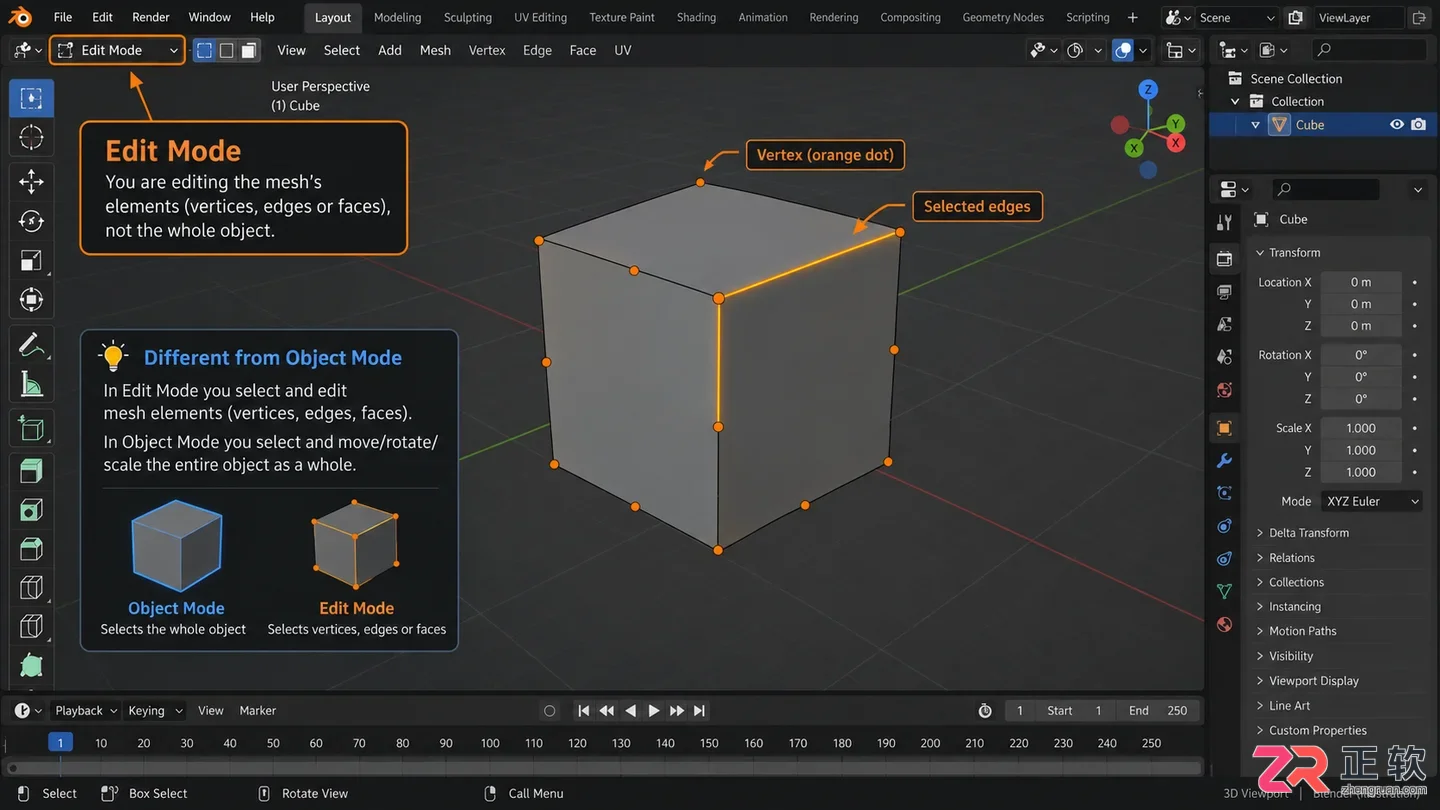
Task: Click frame 100 on timeline ruler
Action: (490, 743)
